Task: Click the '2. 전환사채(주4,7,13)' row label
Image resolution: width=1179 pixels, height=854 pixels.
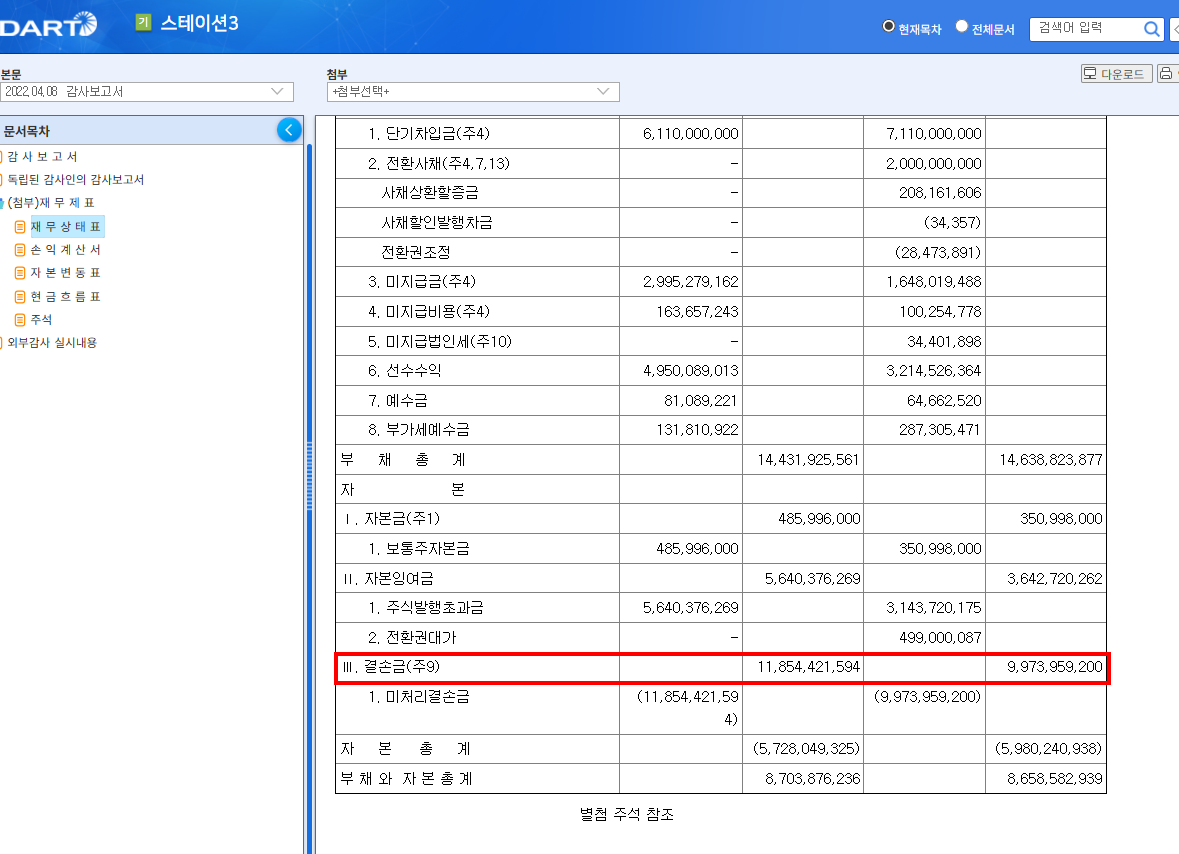Action: pos(438,163)
